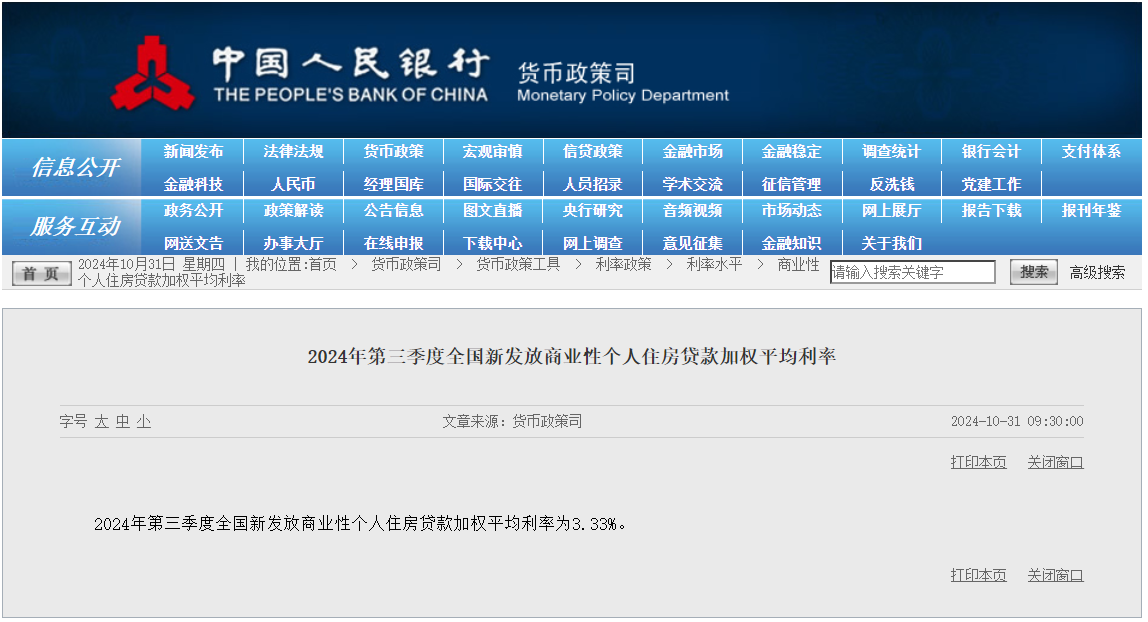Open the 新闻发布 menu item
This screenshot has height=622, width=1148.
194,152
